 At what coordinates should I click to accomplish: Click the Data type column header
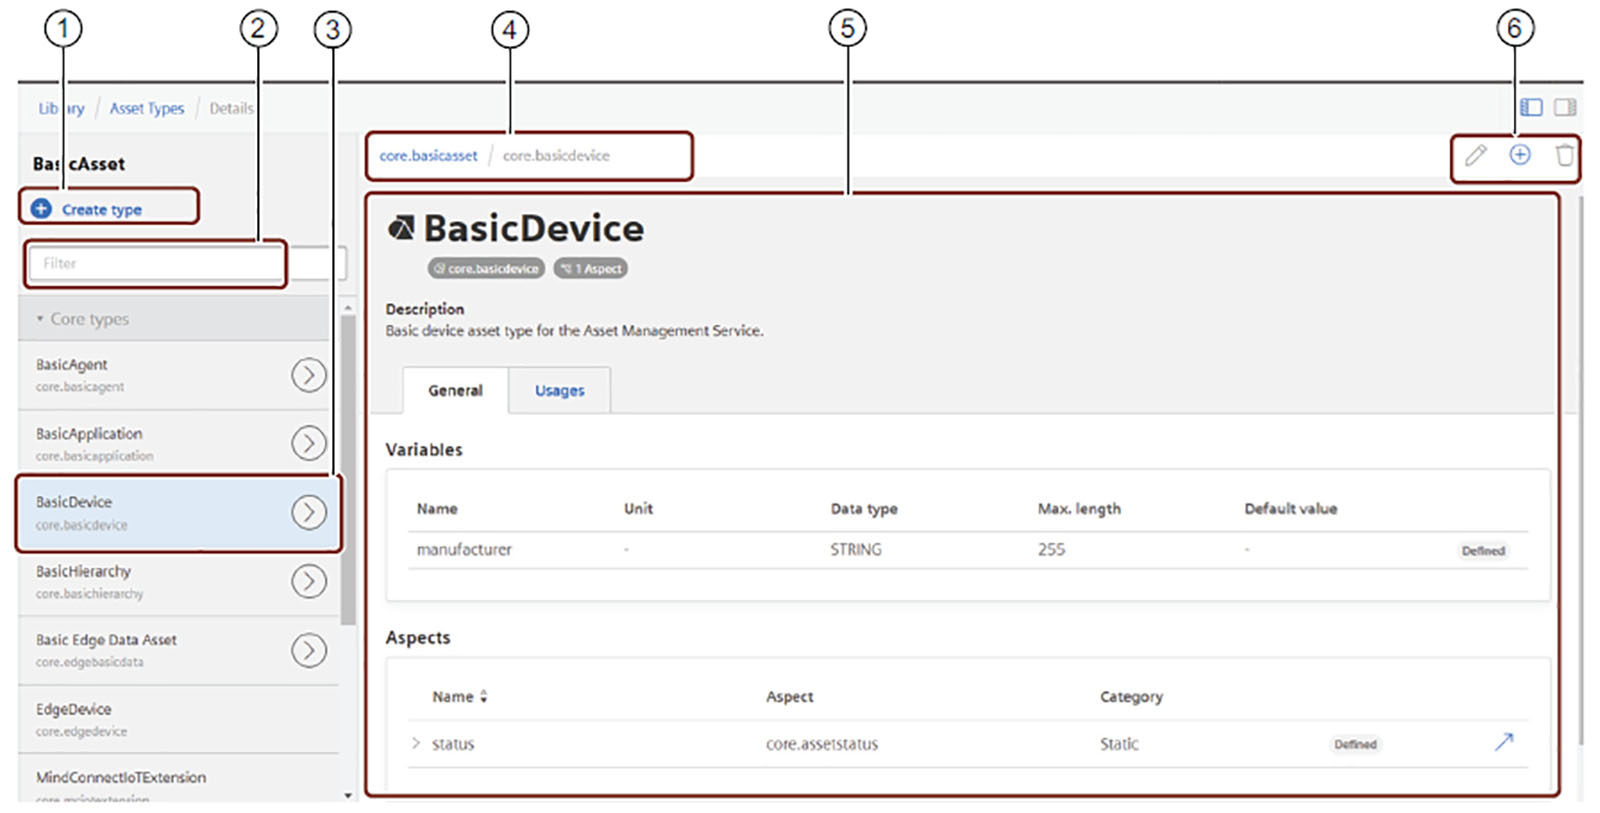(864, 509)
